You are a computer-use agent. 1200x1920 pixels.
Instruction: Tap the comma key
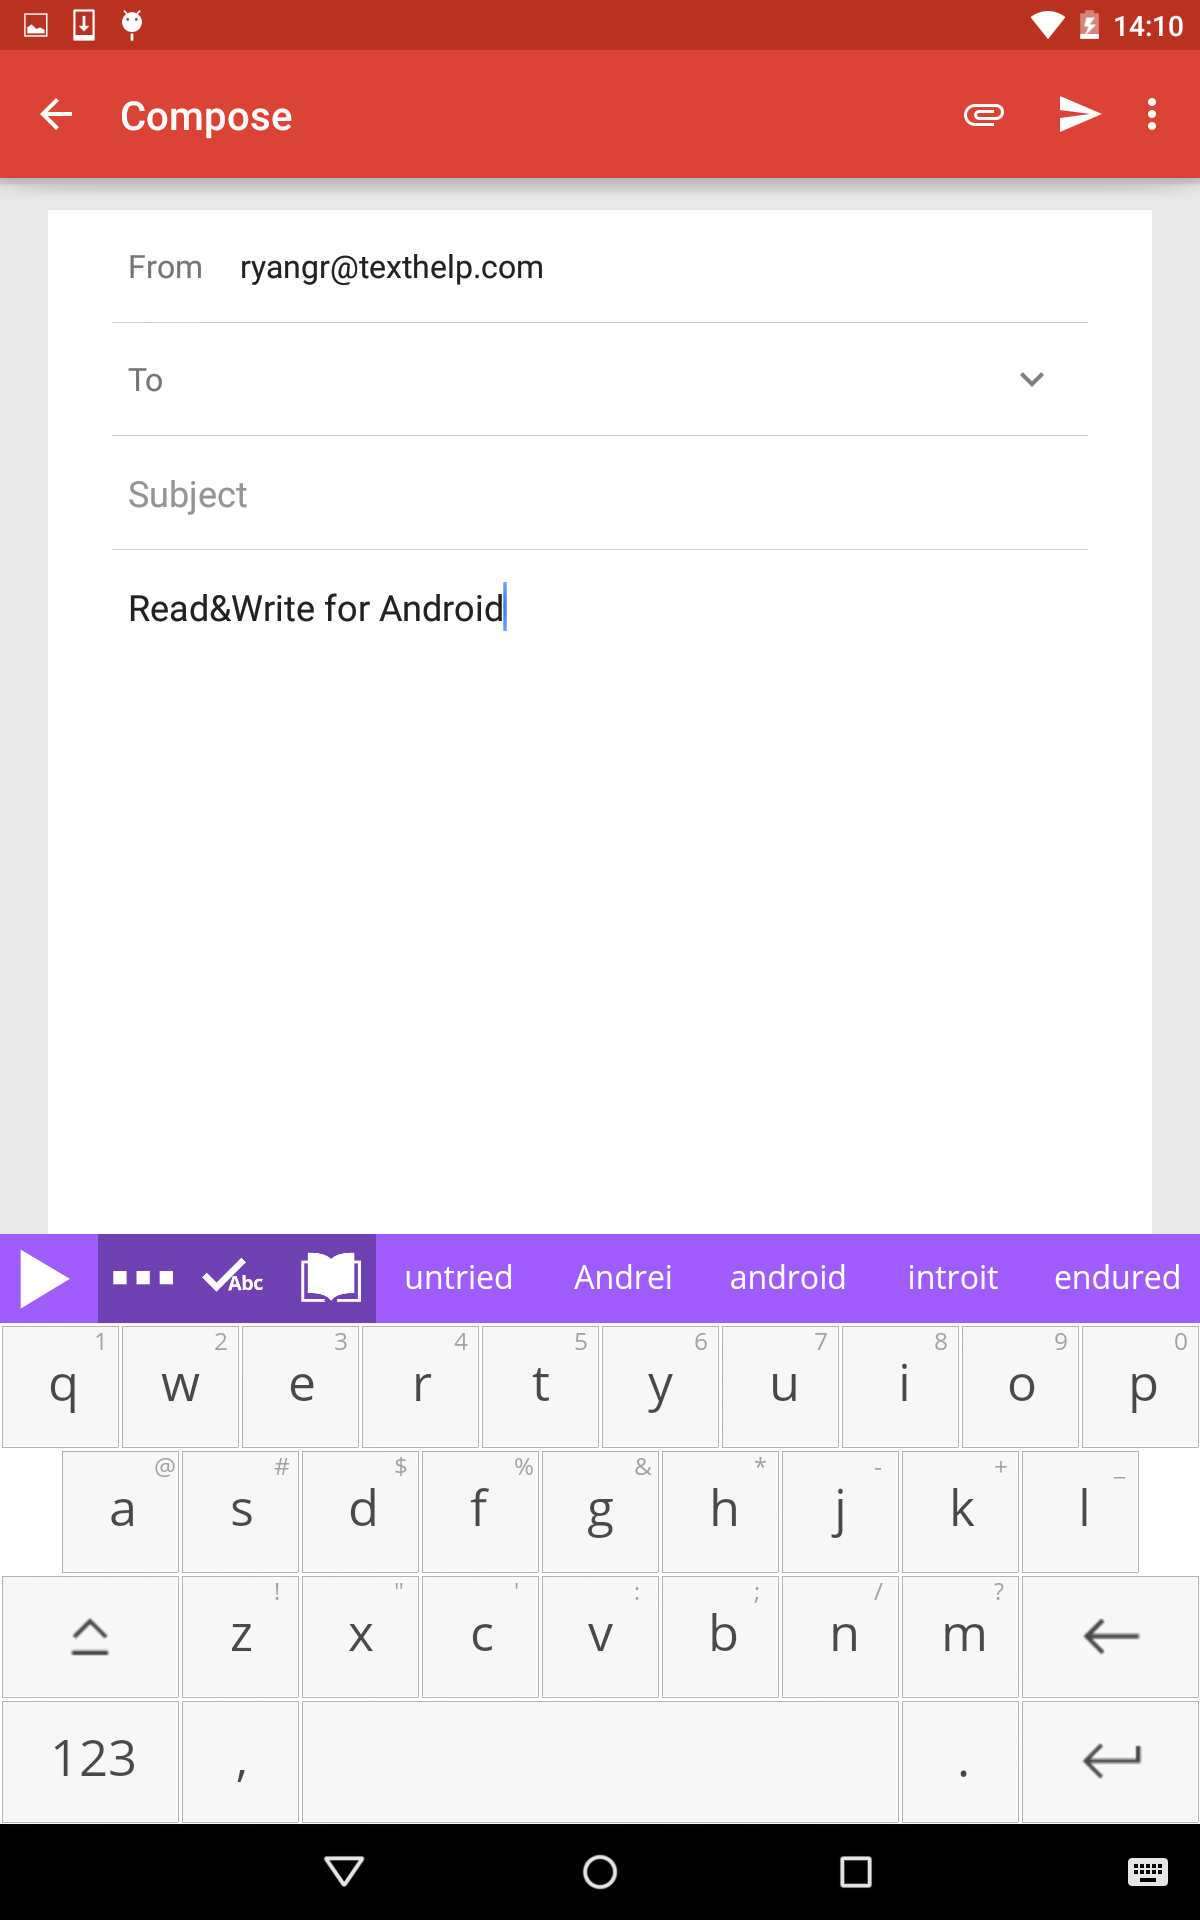click(x=240, y=1762)
